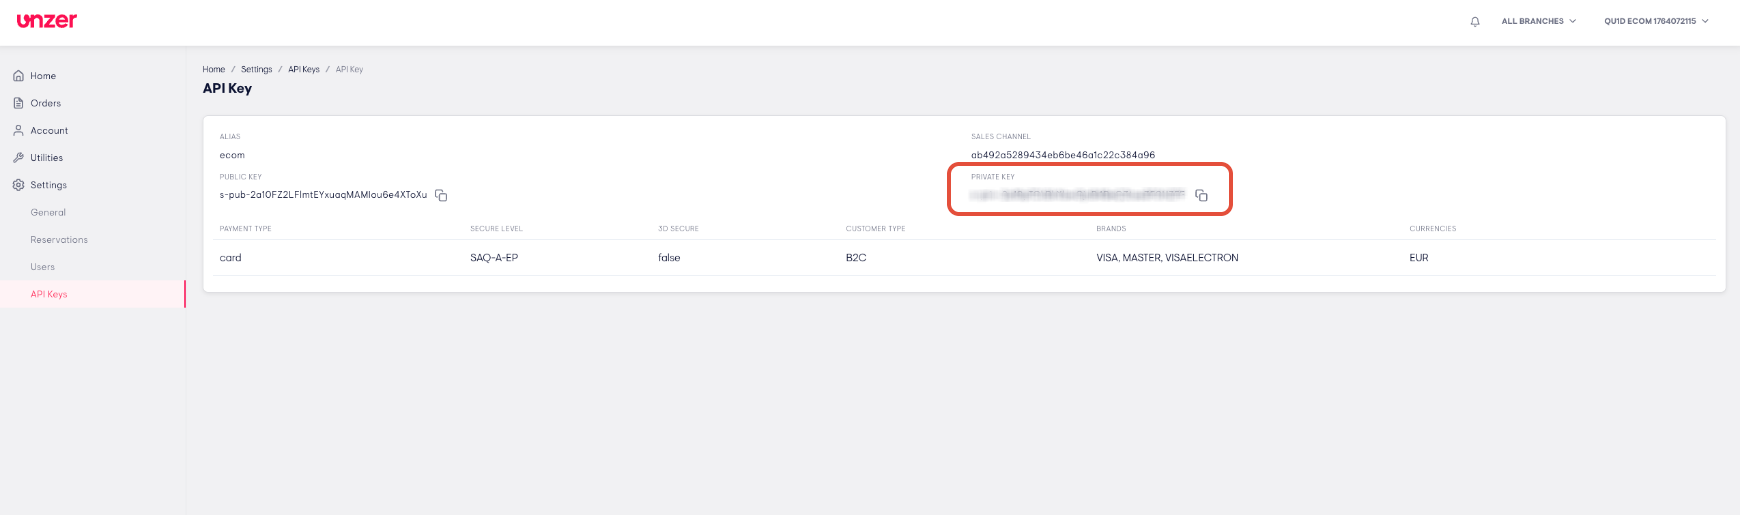This screenshot has width=1740, height=515.
Task: Click the alias value ecom
Action: [232, 155]
